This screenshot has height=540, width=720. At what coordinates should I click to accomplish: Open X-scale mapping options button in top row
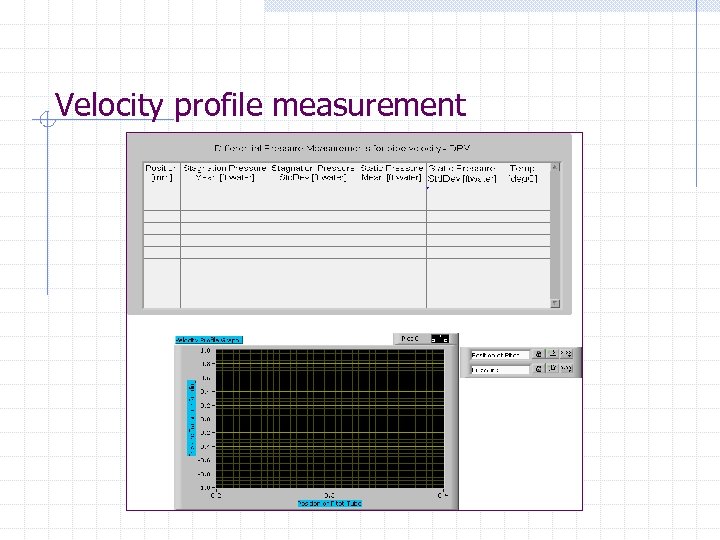pos(566,354)
